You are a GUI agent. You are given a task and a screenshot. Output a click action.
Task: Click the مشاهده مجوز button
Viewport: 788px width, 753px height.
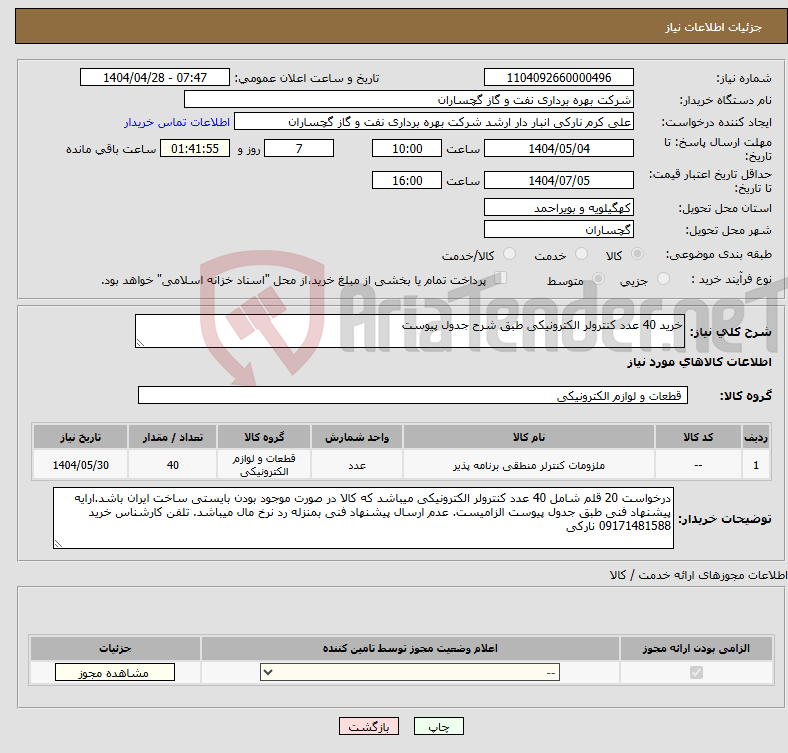pyautogui.click(x=115, y=673)
